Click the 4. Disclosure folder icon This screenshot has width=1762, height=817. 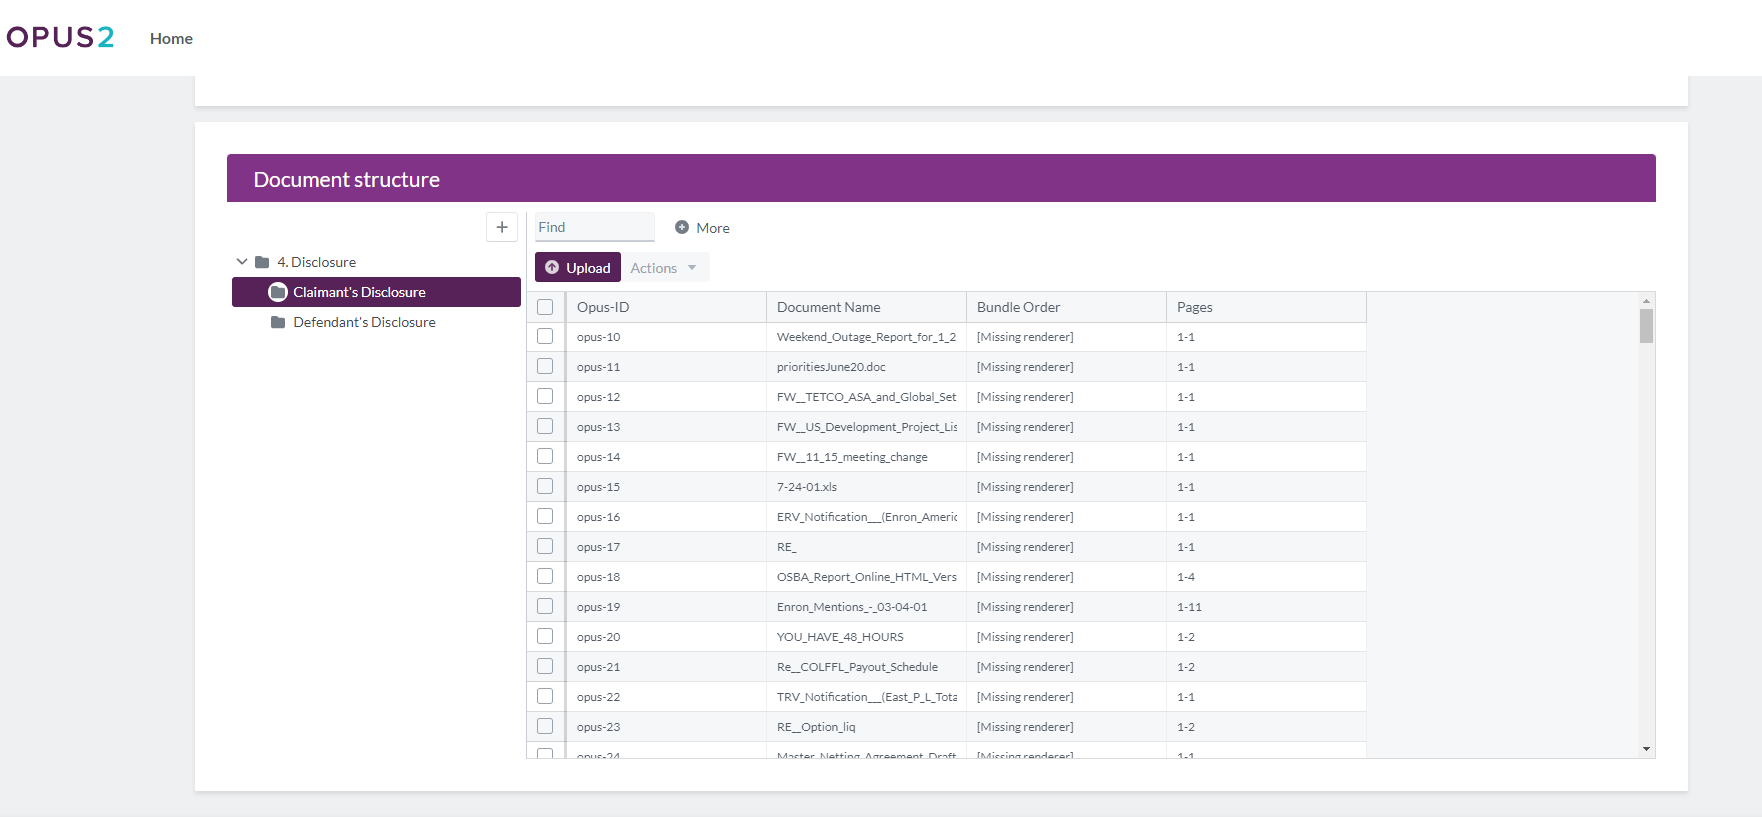[262, 262]
